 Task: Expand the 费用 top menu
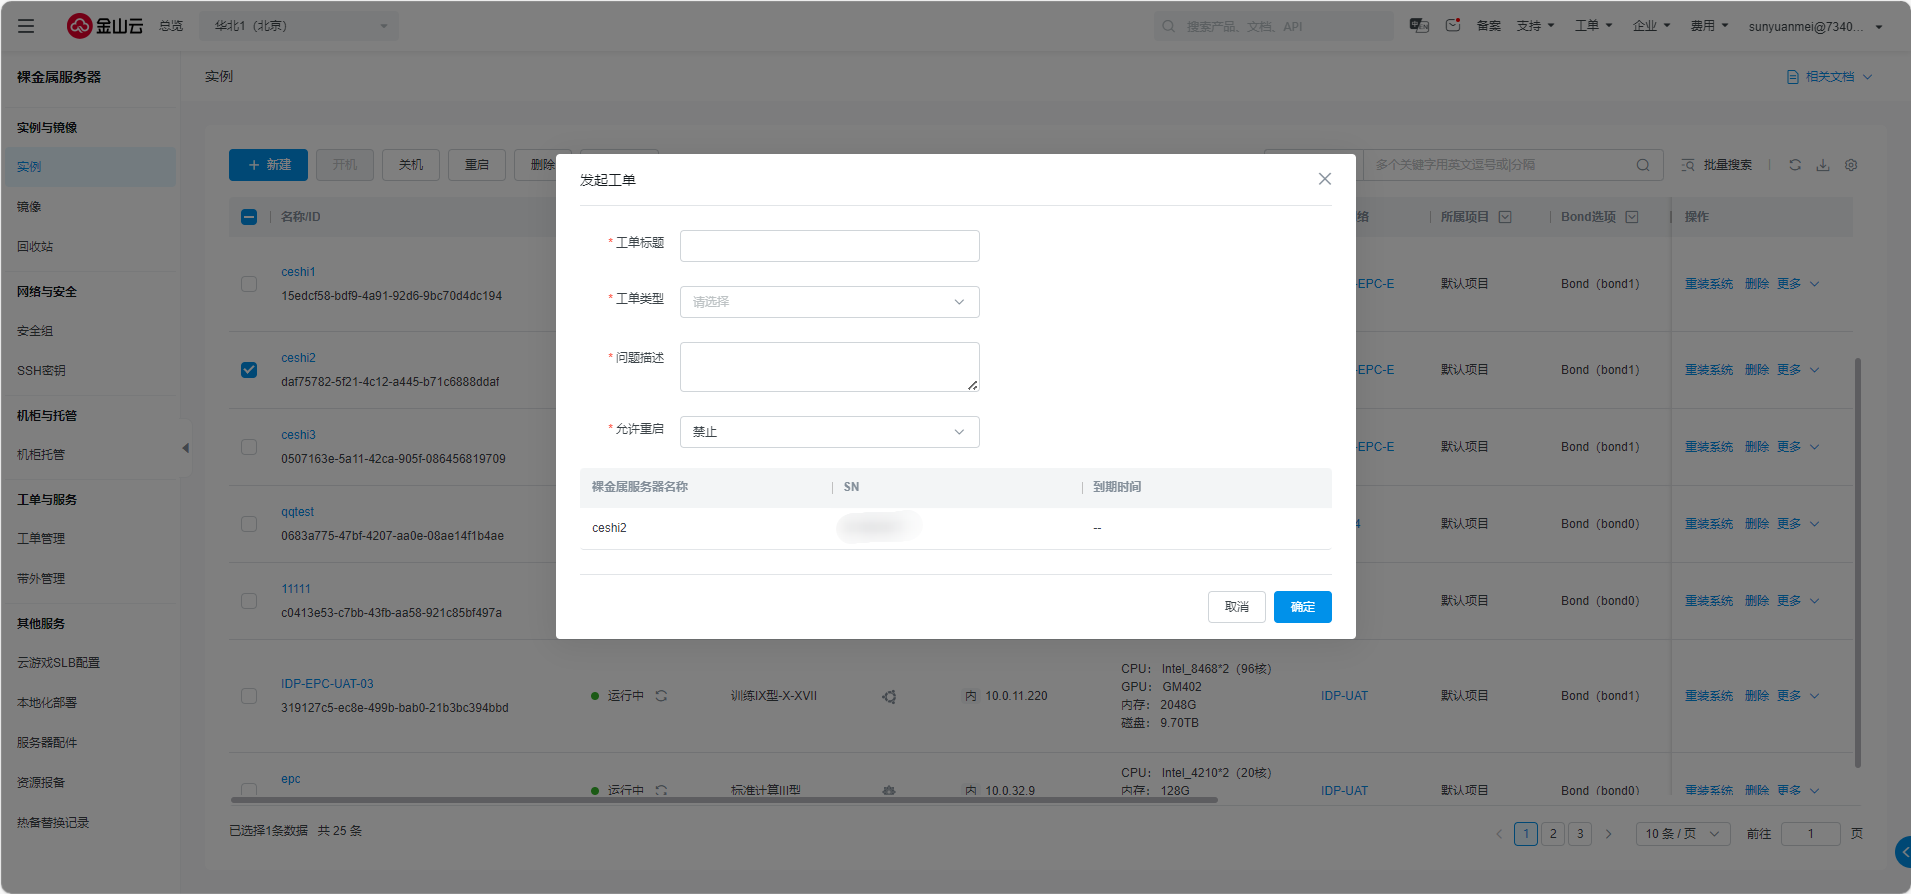(x=1709, y=26)
